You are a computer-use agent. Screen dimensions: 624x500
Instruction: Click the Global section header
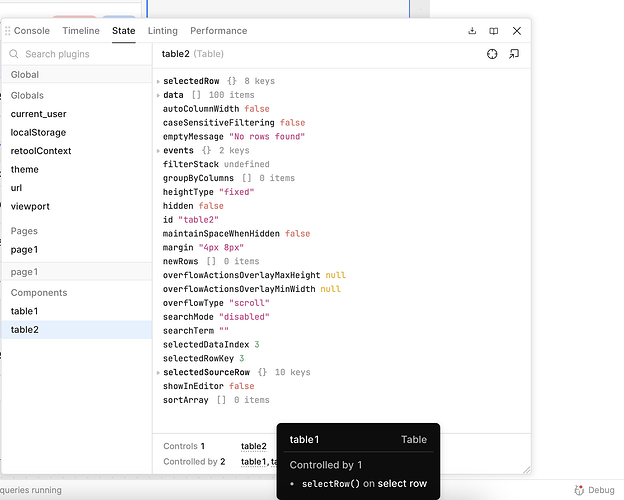pos(77,74)
